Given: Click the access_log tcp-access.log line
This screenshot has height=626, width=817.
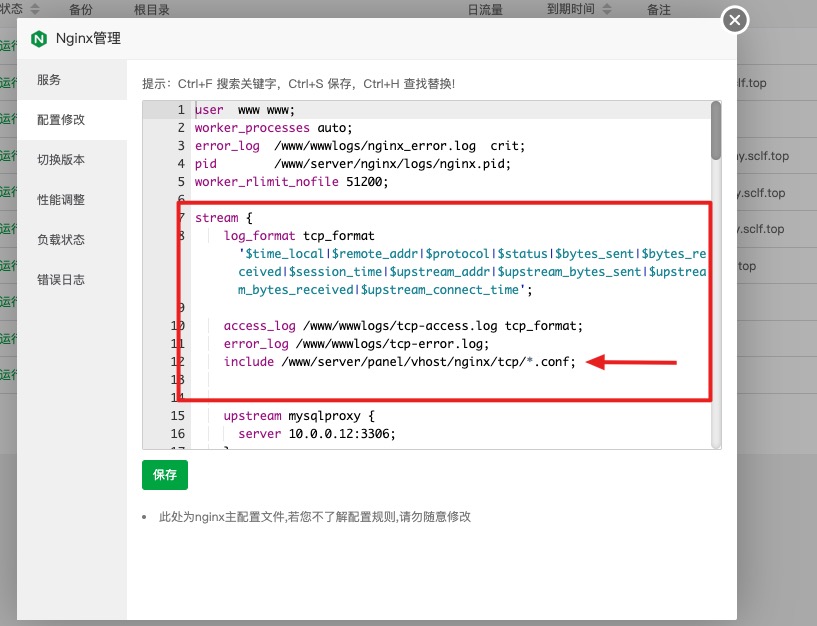Looking at the screenshot, I should click(x=403, y=326).
